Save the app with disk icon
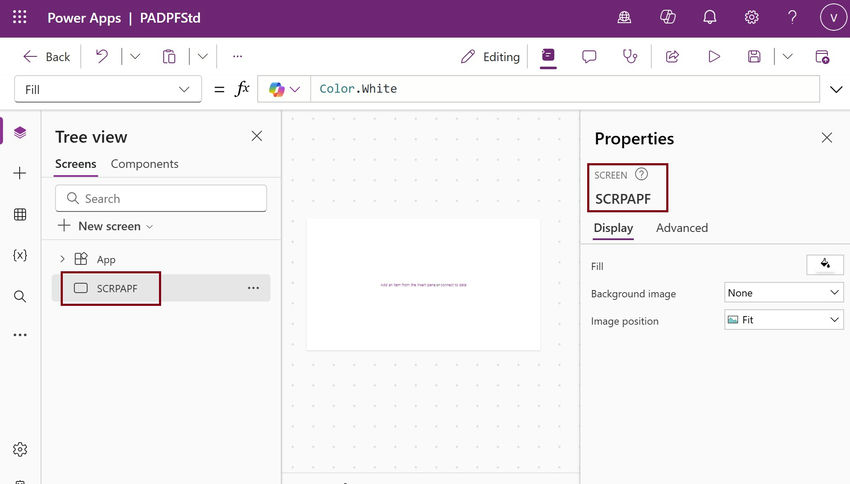The image size is (850, 484). pyautogui.click(x=754, y=56)
